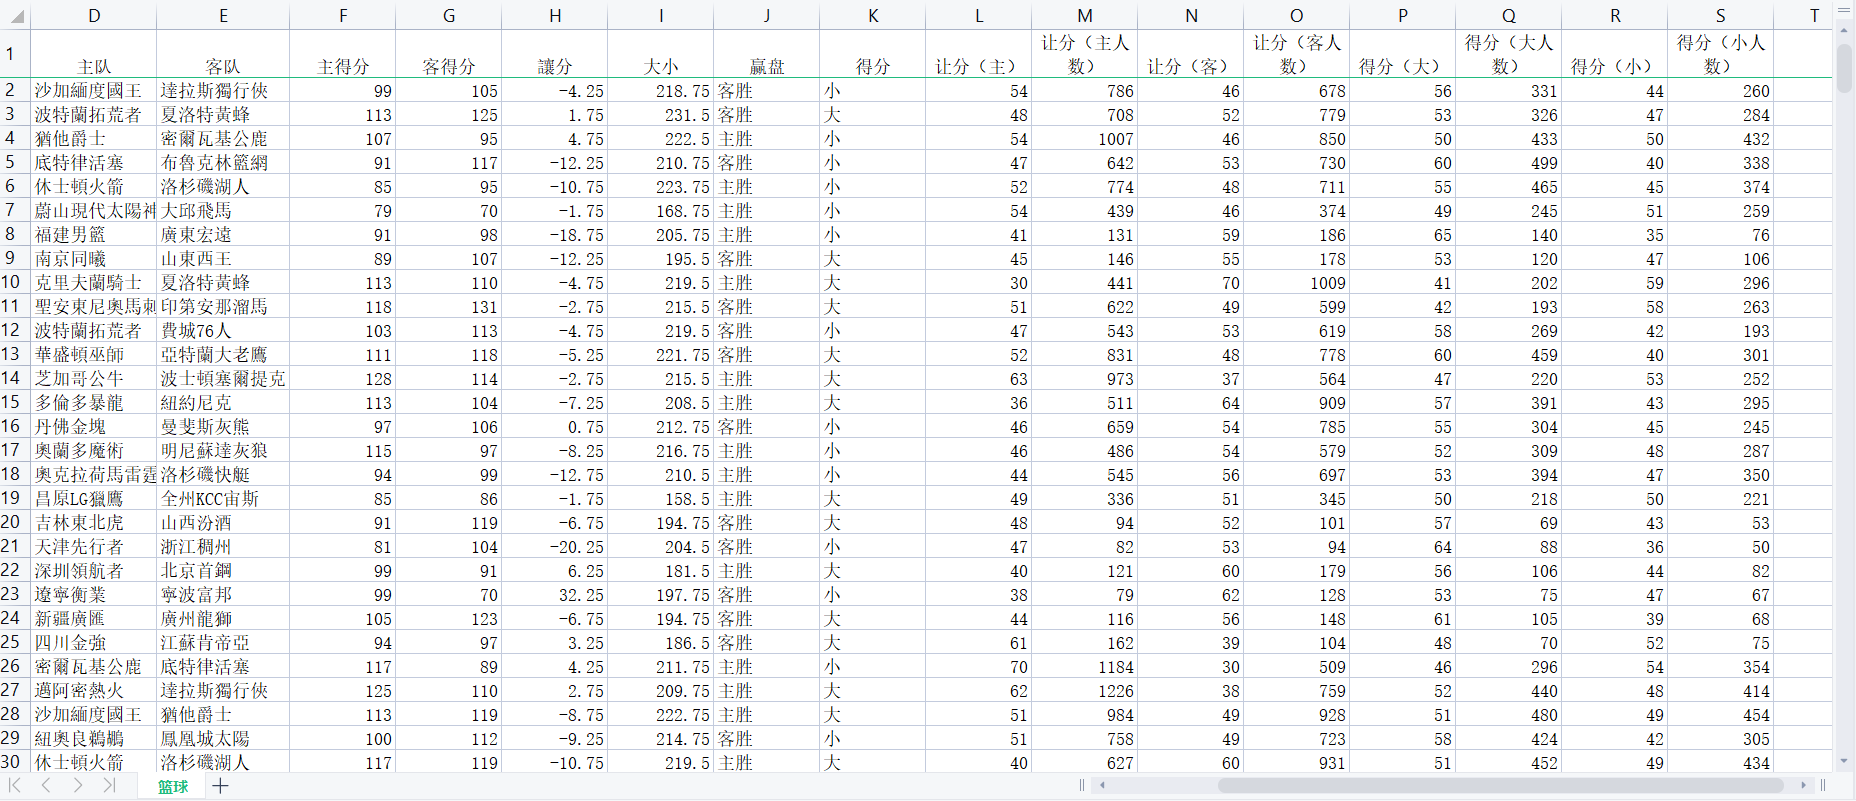This screenshot has width=1856, height=801.
Task: Add a new sheet with plus icon
Action: (220, 786)
